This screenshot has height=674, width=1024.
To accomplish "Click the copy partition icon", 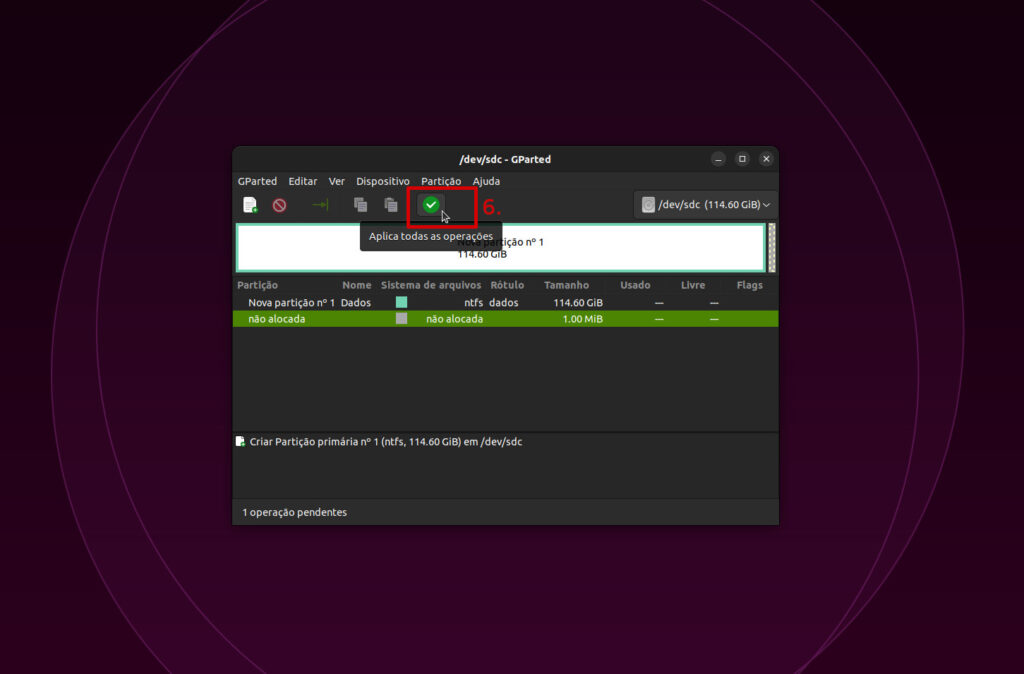I will (x=360, y=205).
